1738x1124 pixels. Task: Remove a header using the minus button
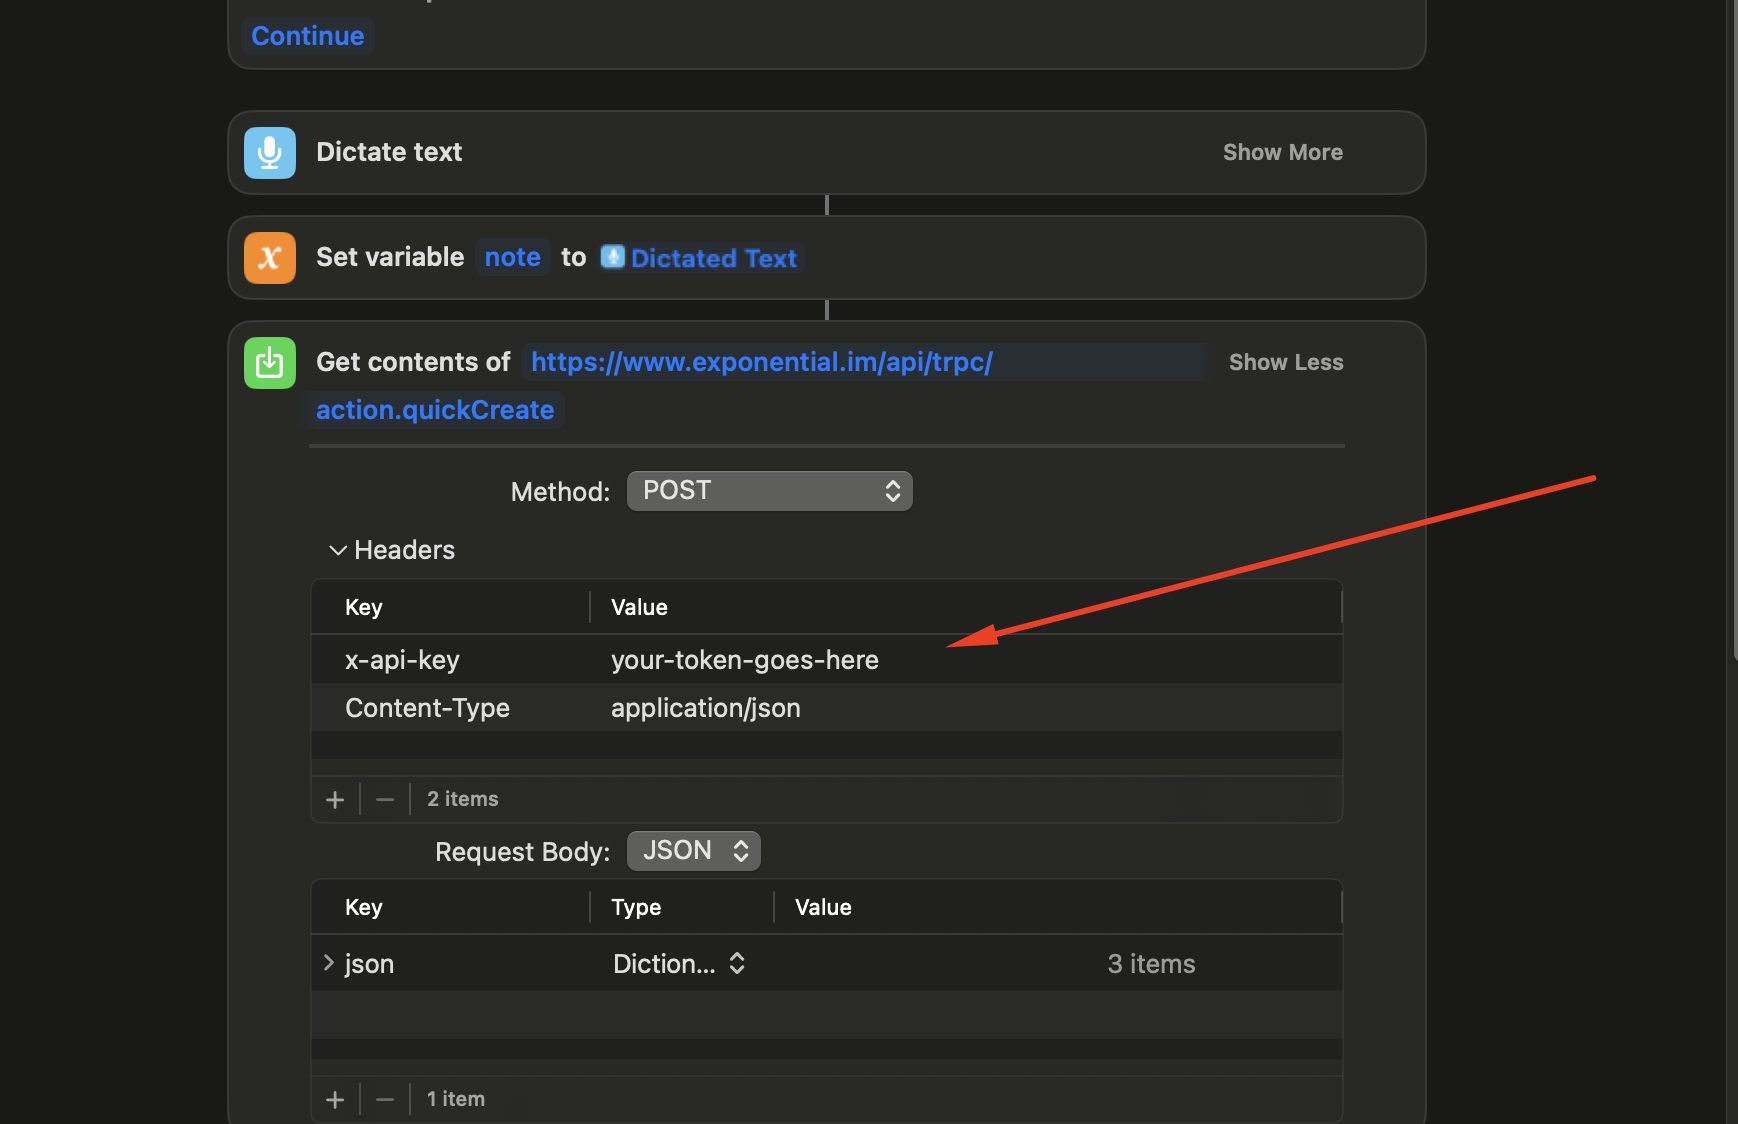[x=385, y=799]
